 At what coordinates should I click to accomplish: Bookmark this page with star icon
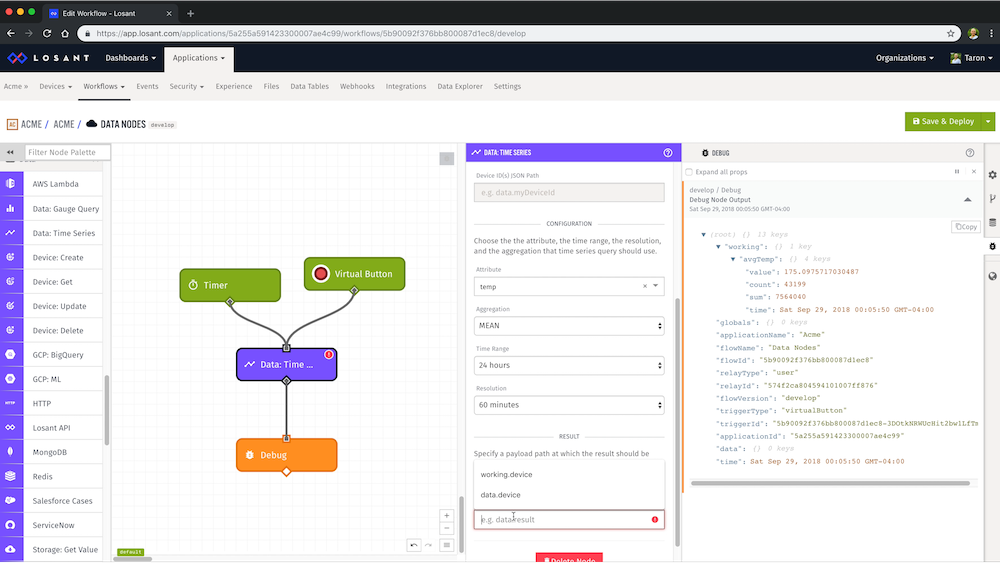(x=950, y=33)
